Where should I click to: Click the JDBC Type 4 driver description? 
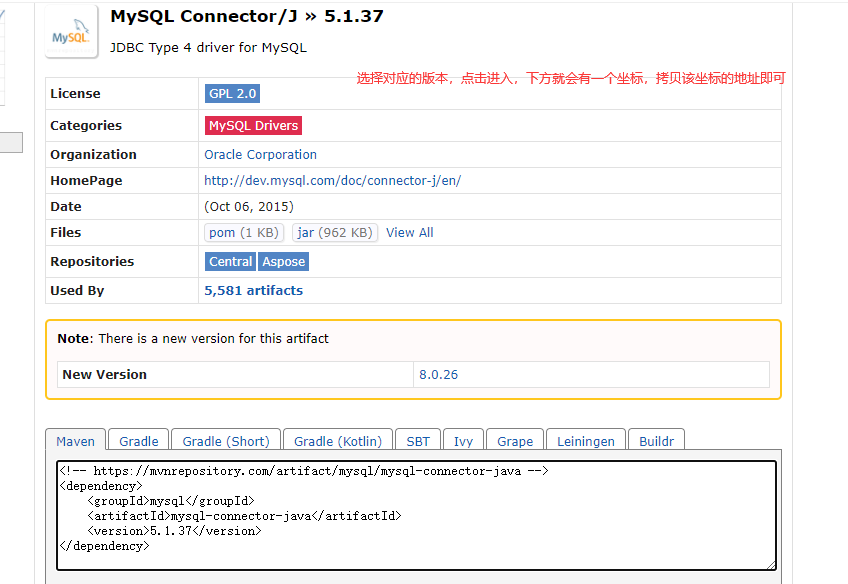pyautogui.click(x=208, y=48)
